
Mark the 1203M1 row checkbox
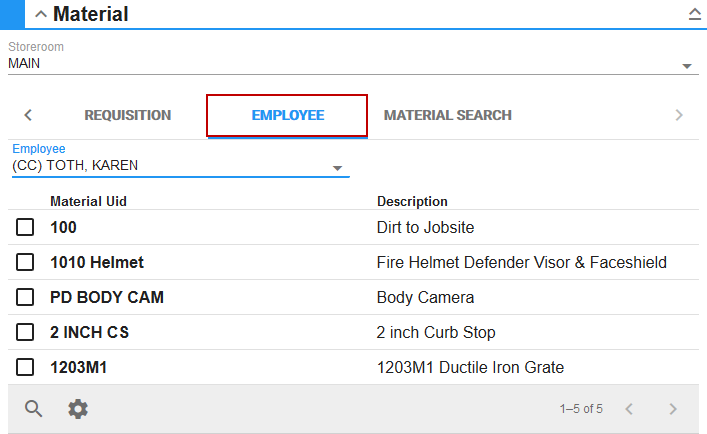[25, 368]
